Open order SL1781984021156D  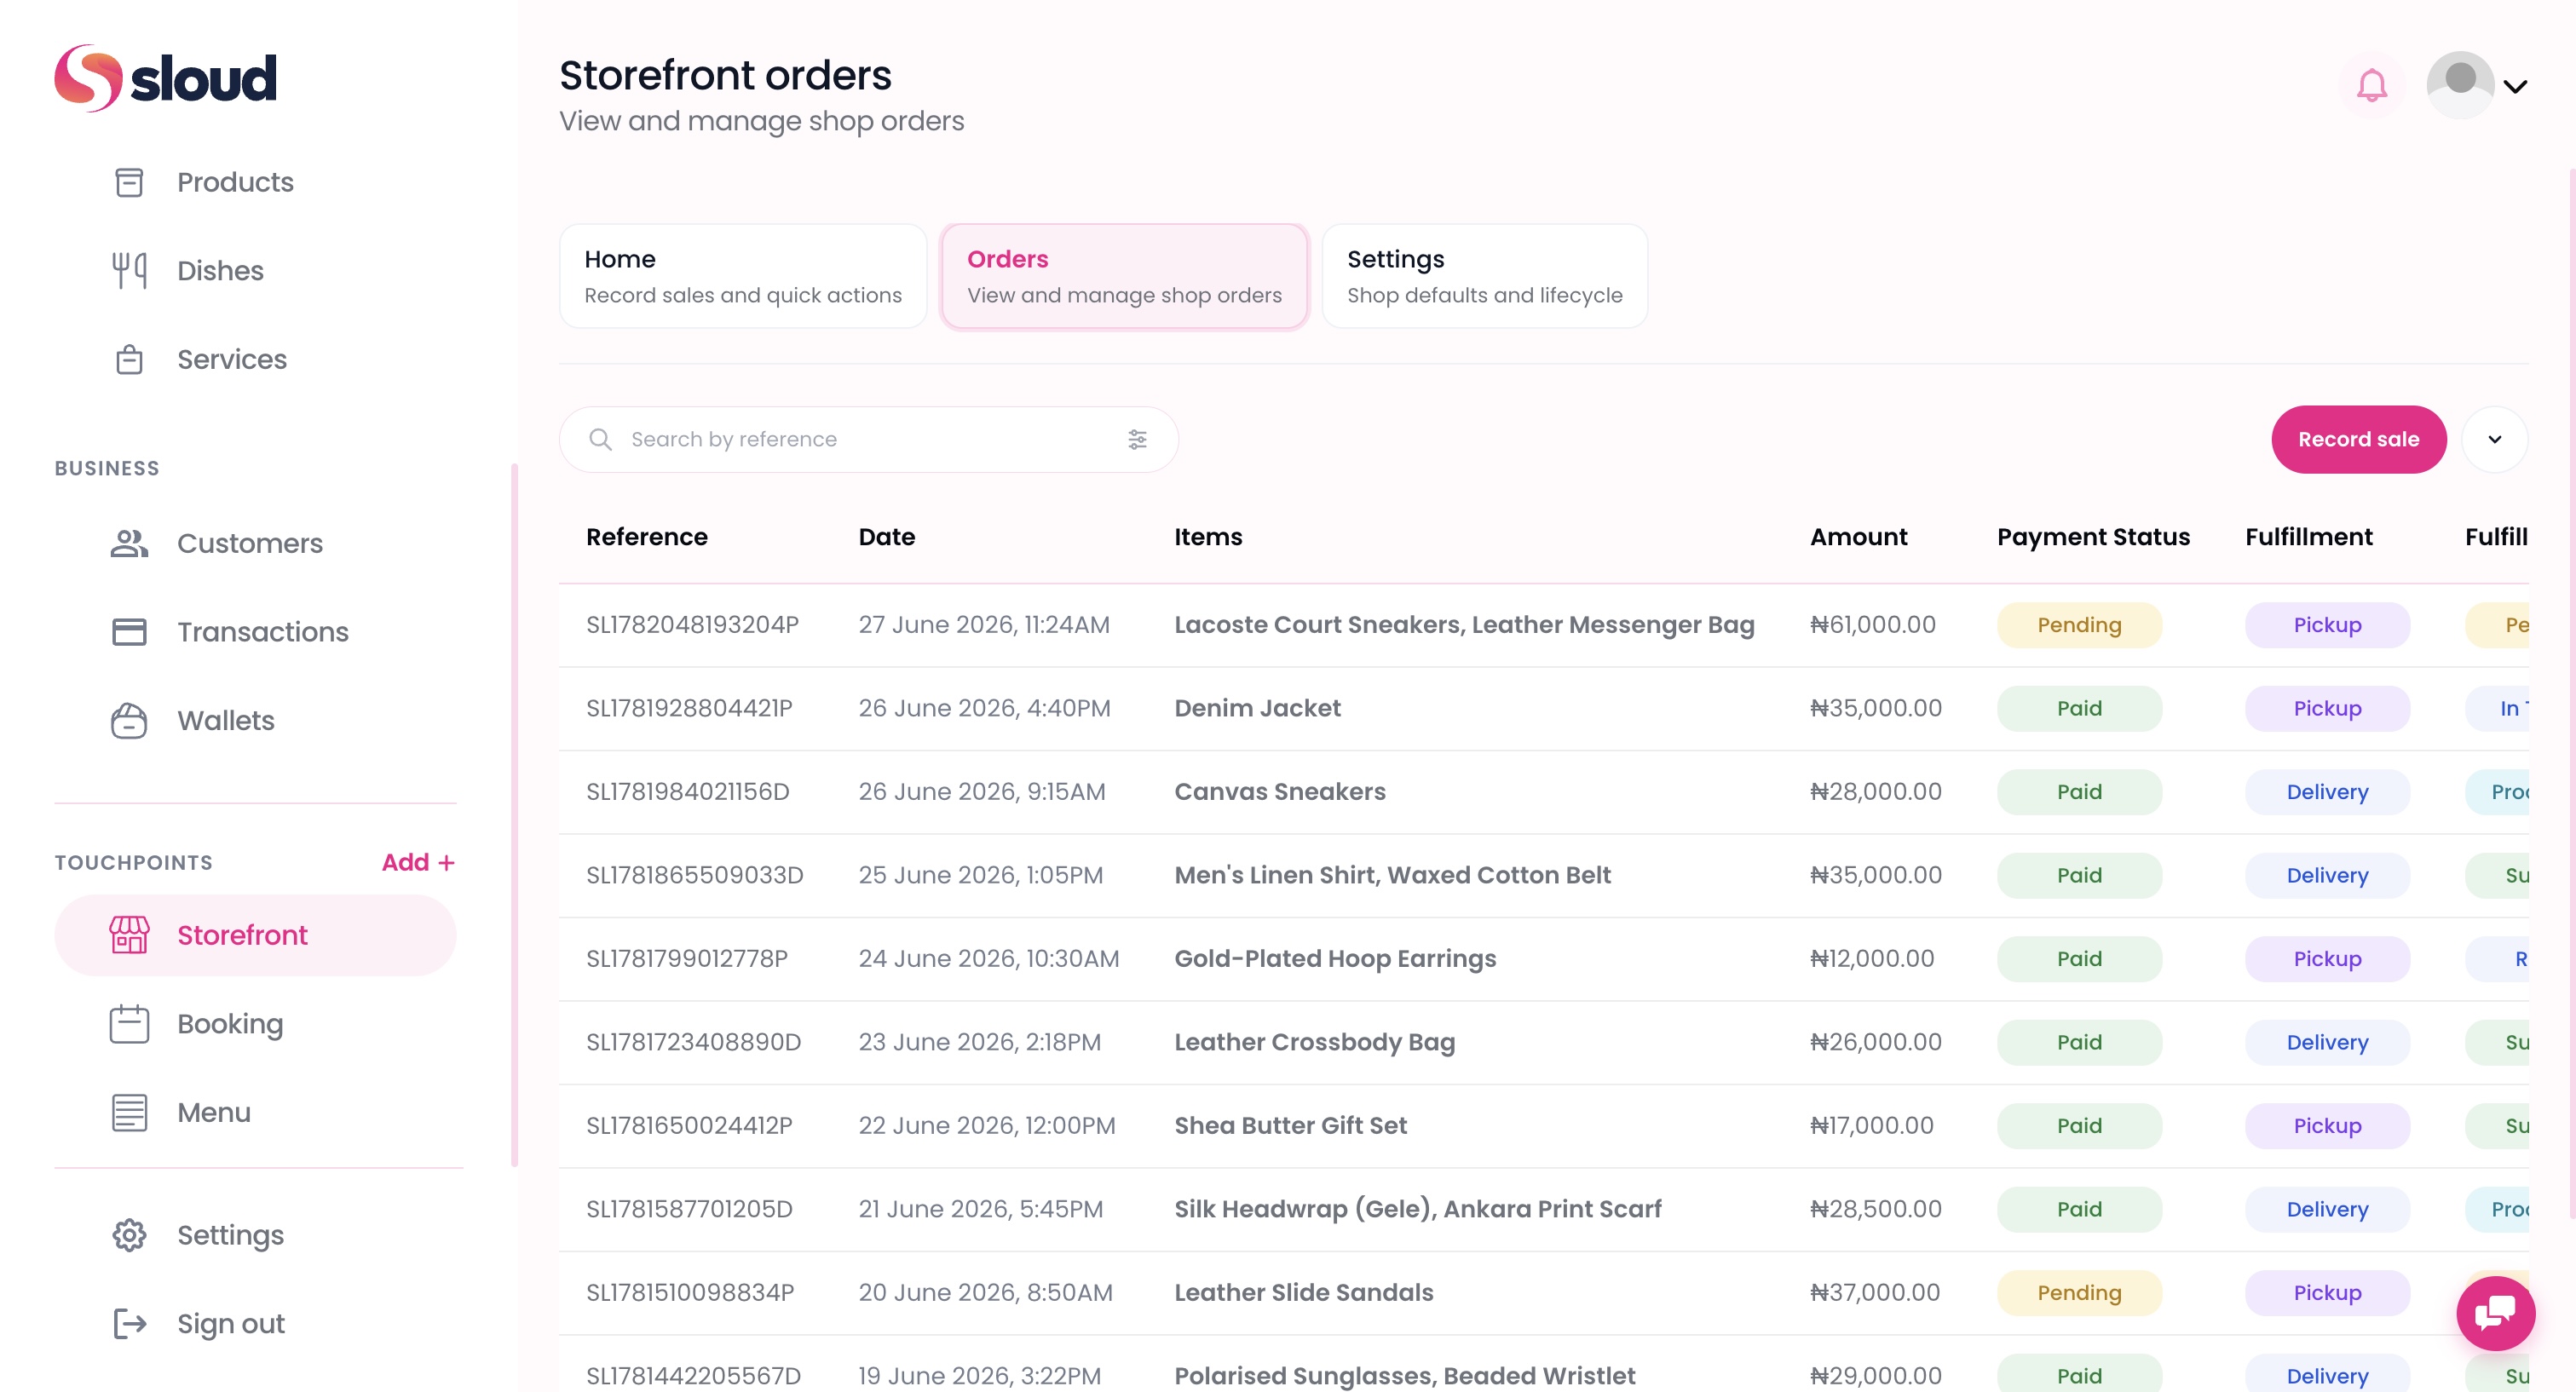tap(688, 792)
